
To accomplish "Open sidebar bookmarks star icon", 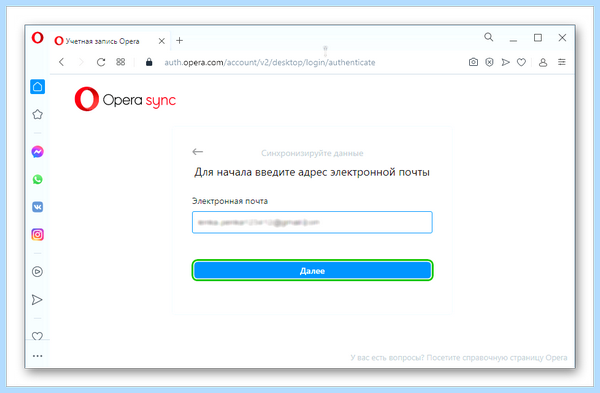I will point(38,114).
